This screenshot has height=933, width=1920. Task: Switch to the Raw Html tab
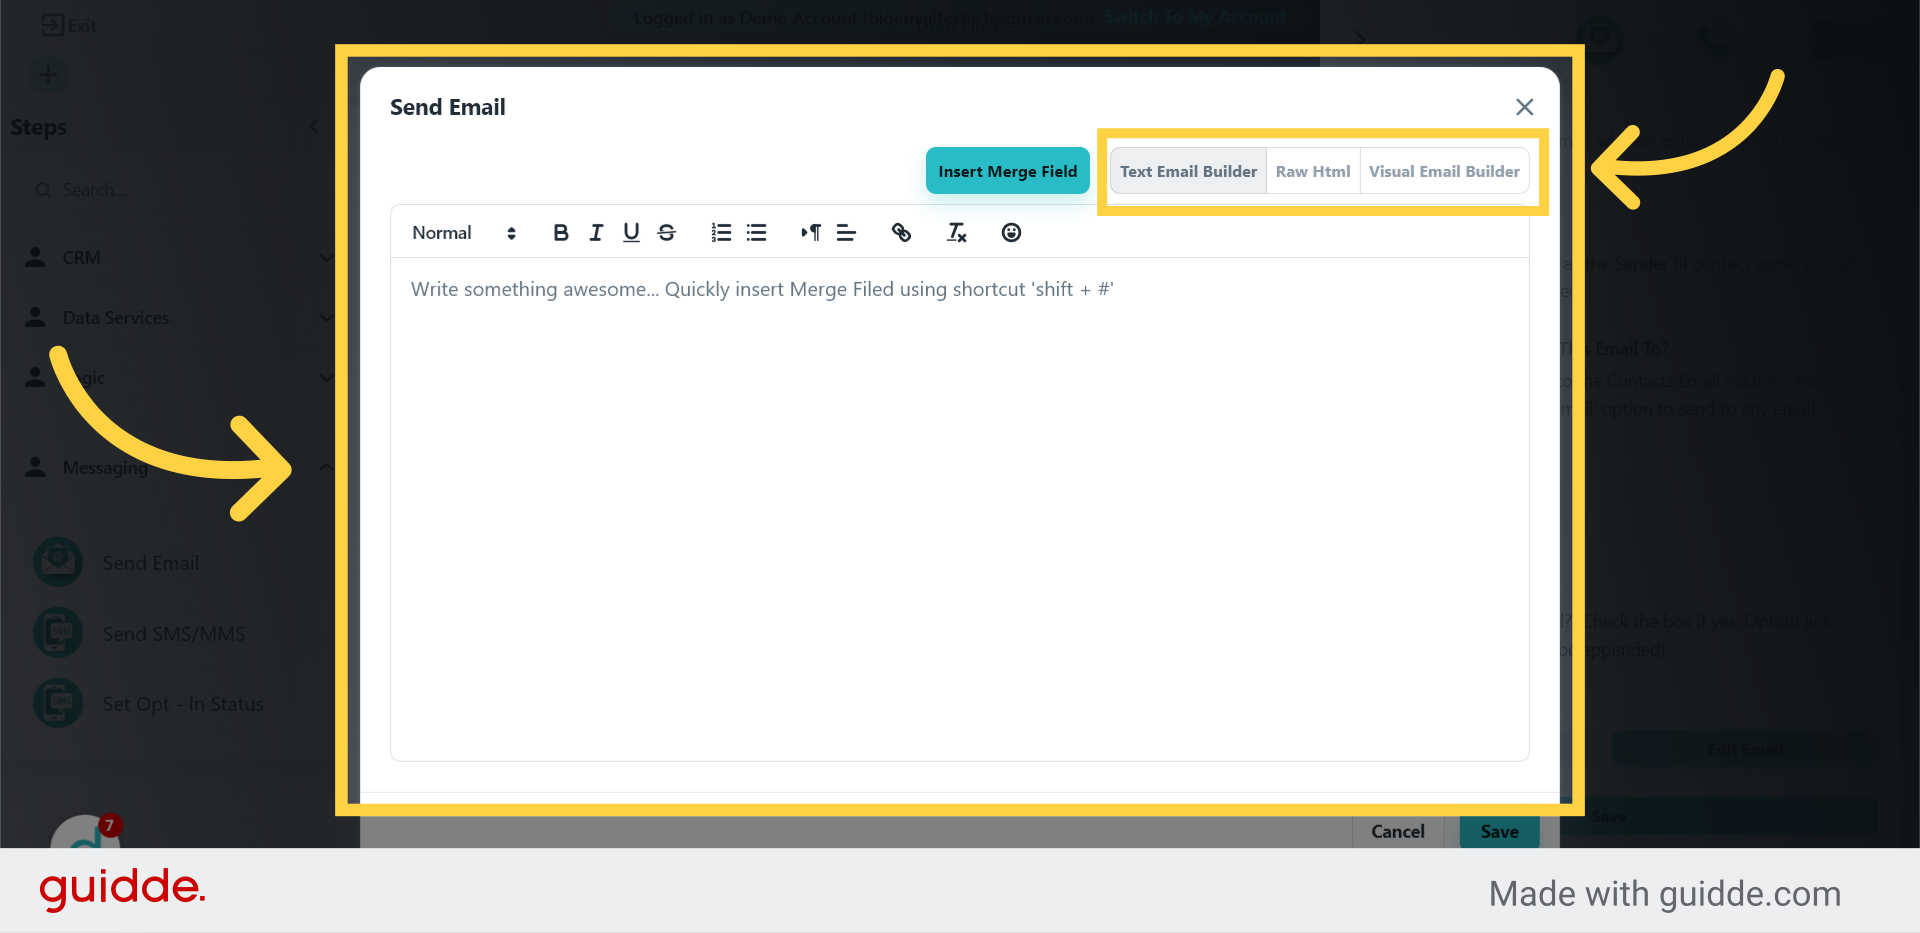coord(1313,172)
